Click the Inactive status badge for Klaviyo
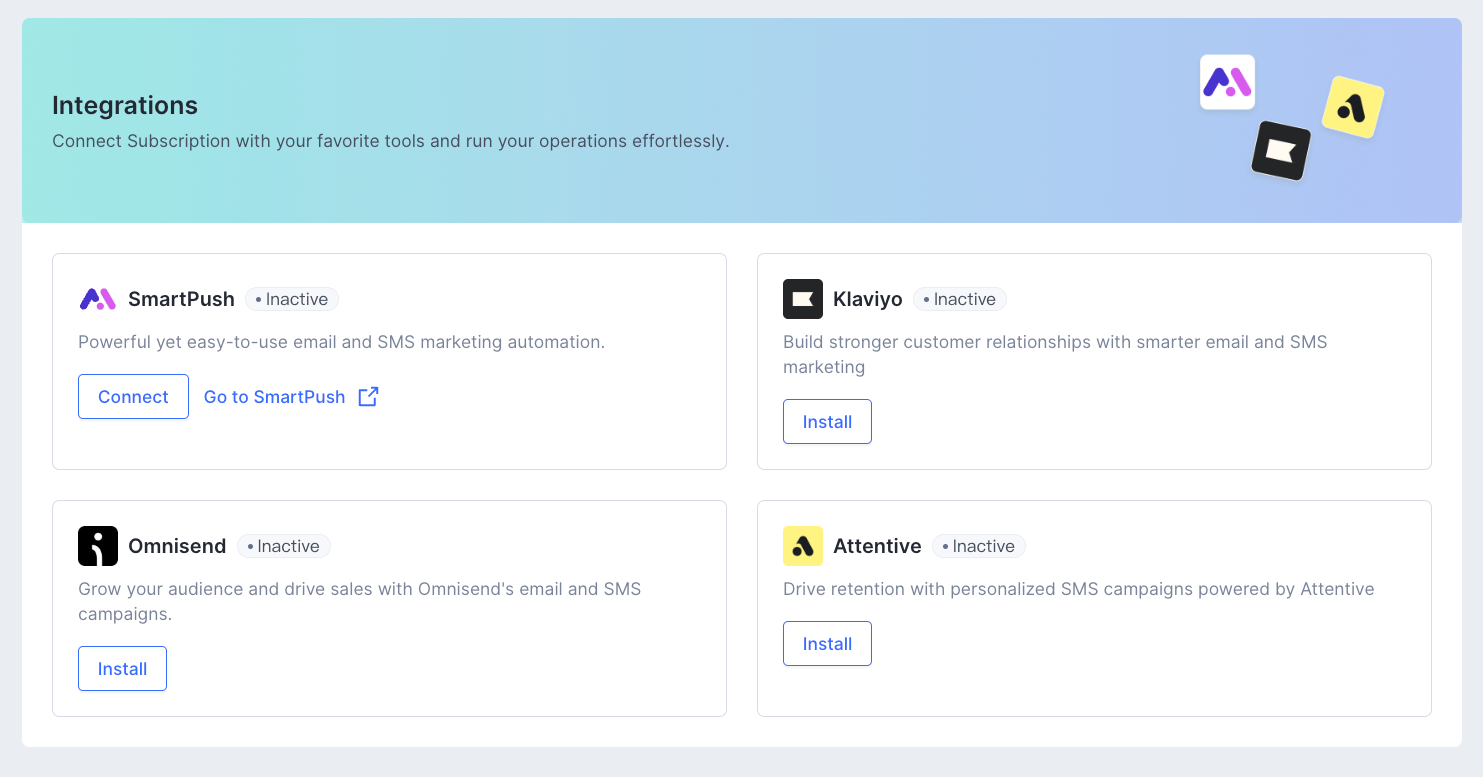The image size is (1483, 777). point(960,299)
